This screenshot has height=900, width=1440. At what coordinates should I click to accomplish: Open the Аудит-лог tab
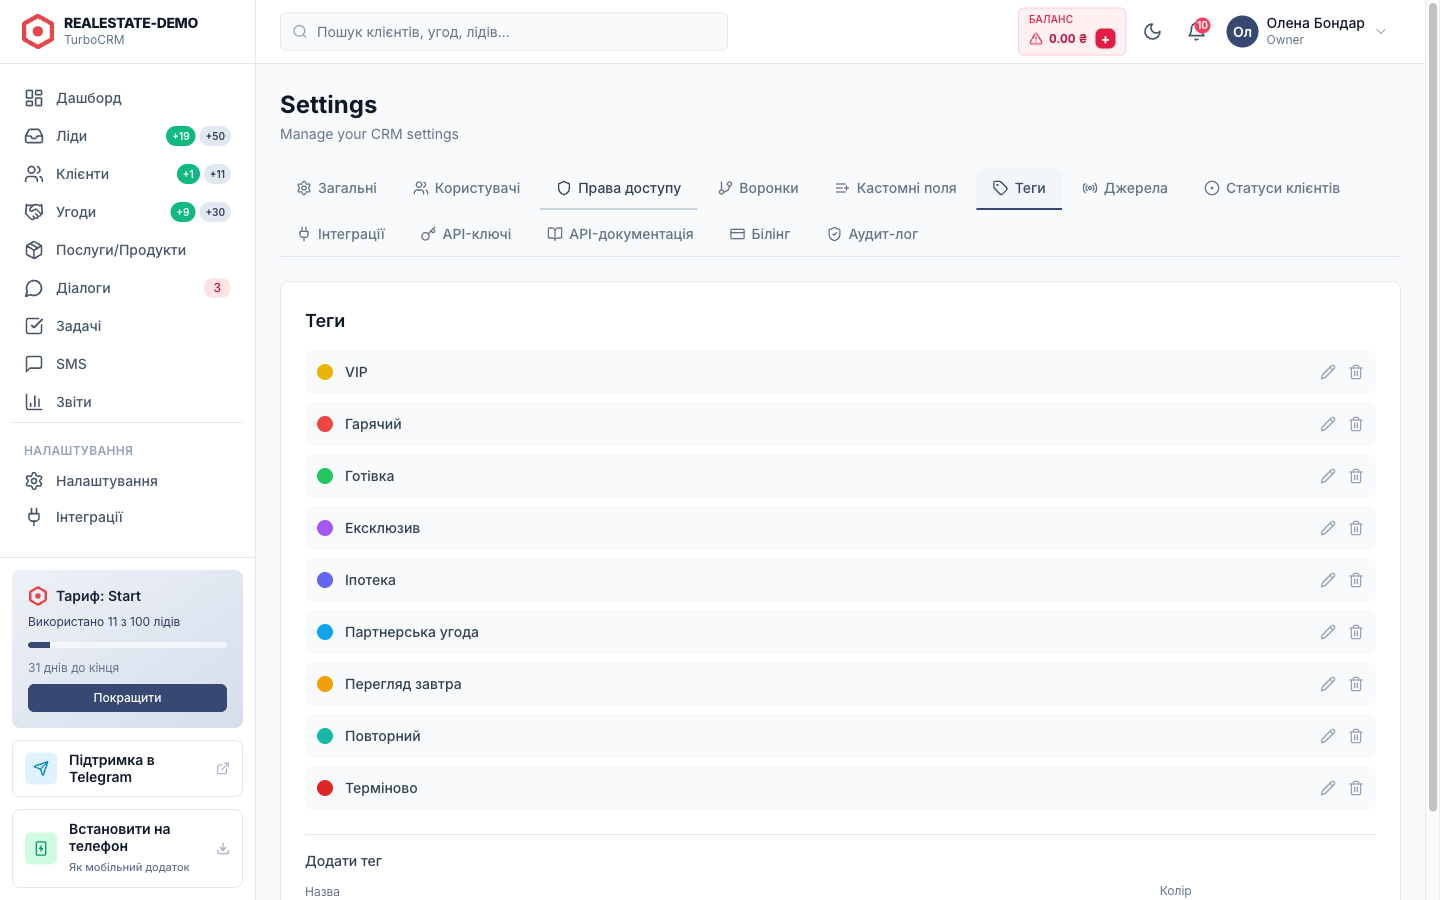872,234
